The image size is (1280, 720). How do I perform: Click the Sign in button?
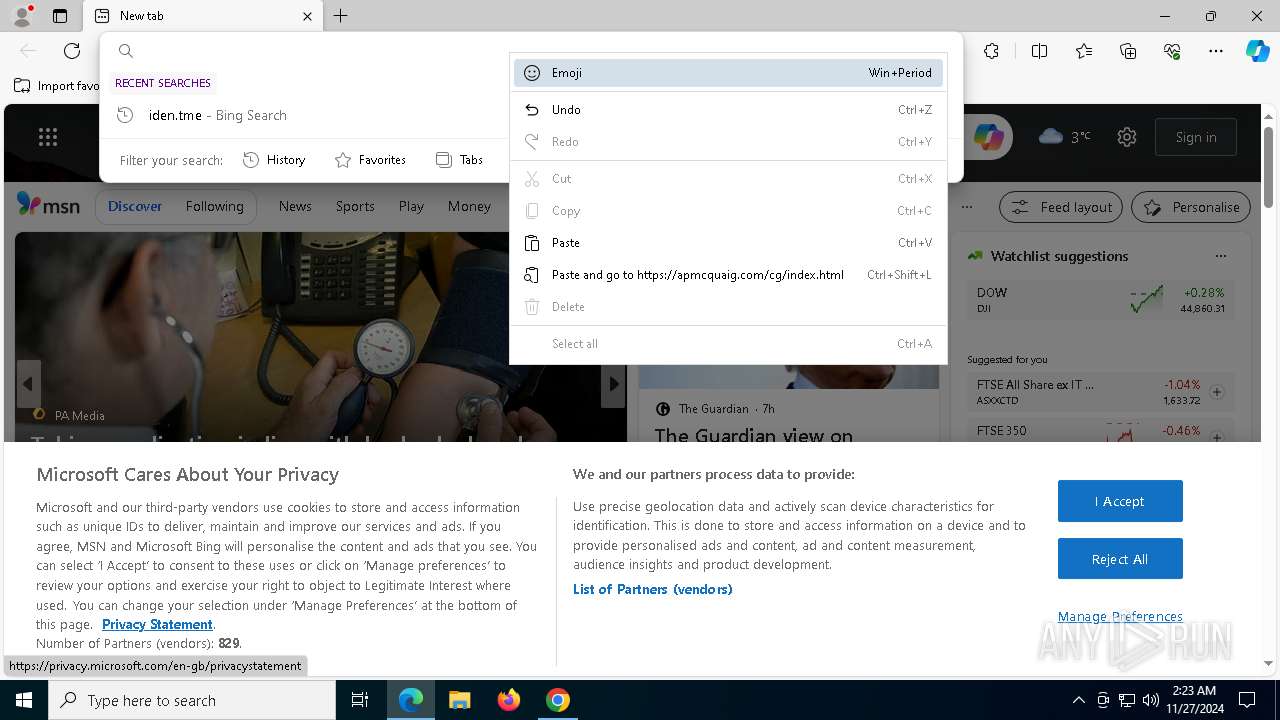click(x=1196, y=137)
